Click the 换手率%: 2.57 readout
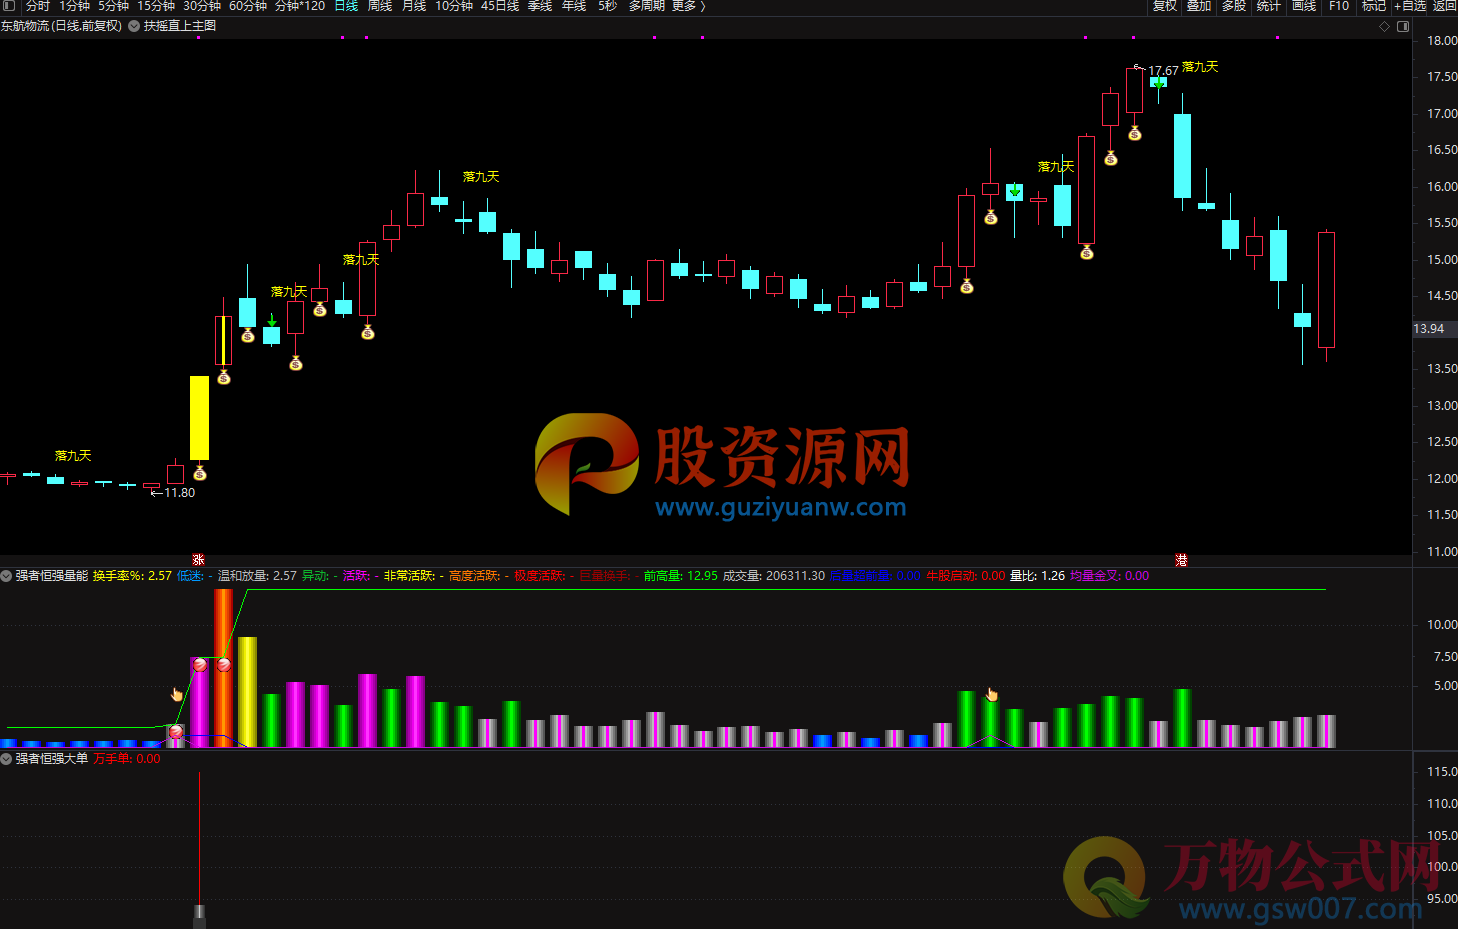The image size is (1458, 929). click(132, 576)
